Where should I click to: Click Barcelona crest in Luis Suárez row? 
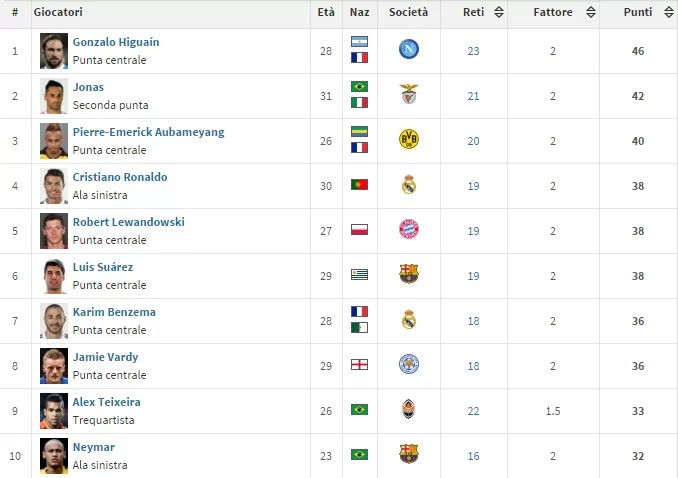pyautogui.click(x=408, y=274)
